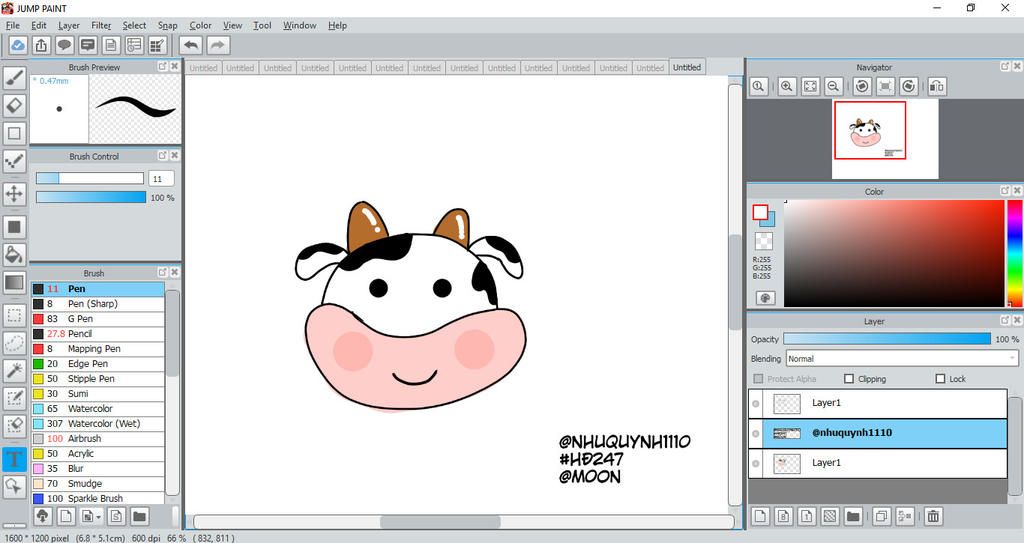Open the Layer menu
Screen dimensions: 1024x543
pos(69,25)
